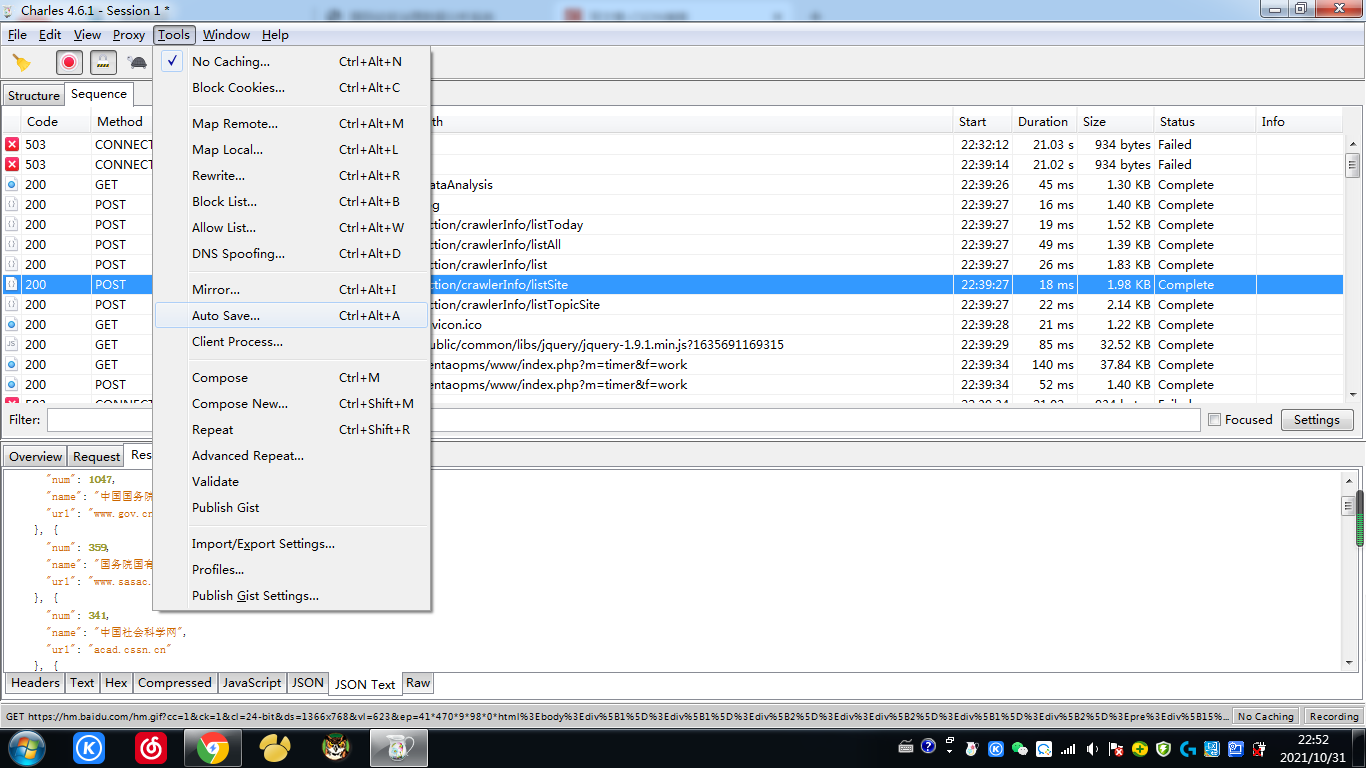This screenshot has width=1366, height=768.
Task: Switch to the Structure tab
Action: (34, 96)
